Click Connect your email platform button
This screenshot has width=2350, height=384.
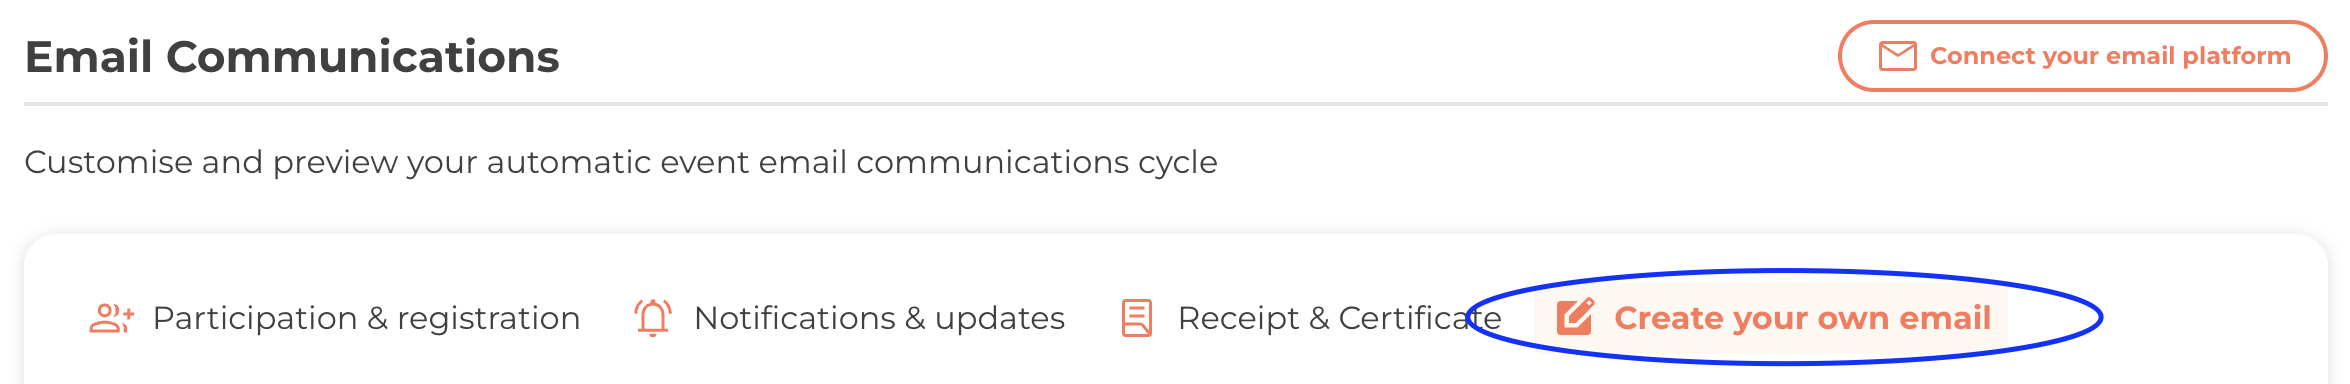(2083, 56)
